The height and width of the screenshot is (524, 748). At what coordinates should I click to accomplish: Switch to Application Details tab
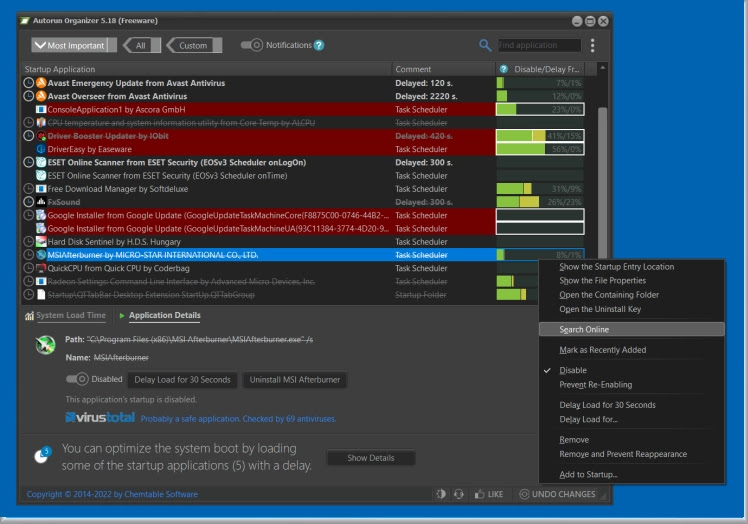[x=165, y=315]
